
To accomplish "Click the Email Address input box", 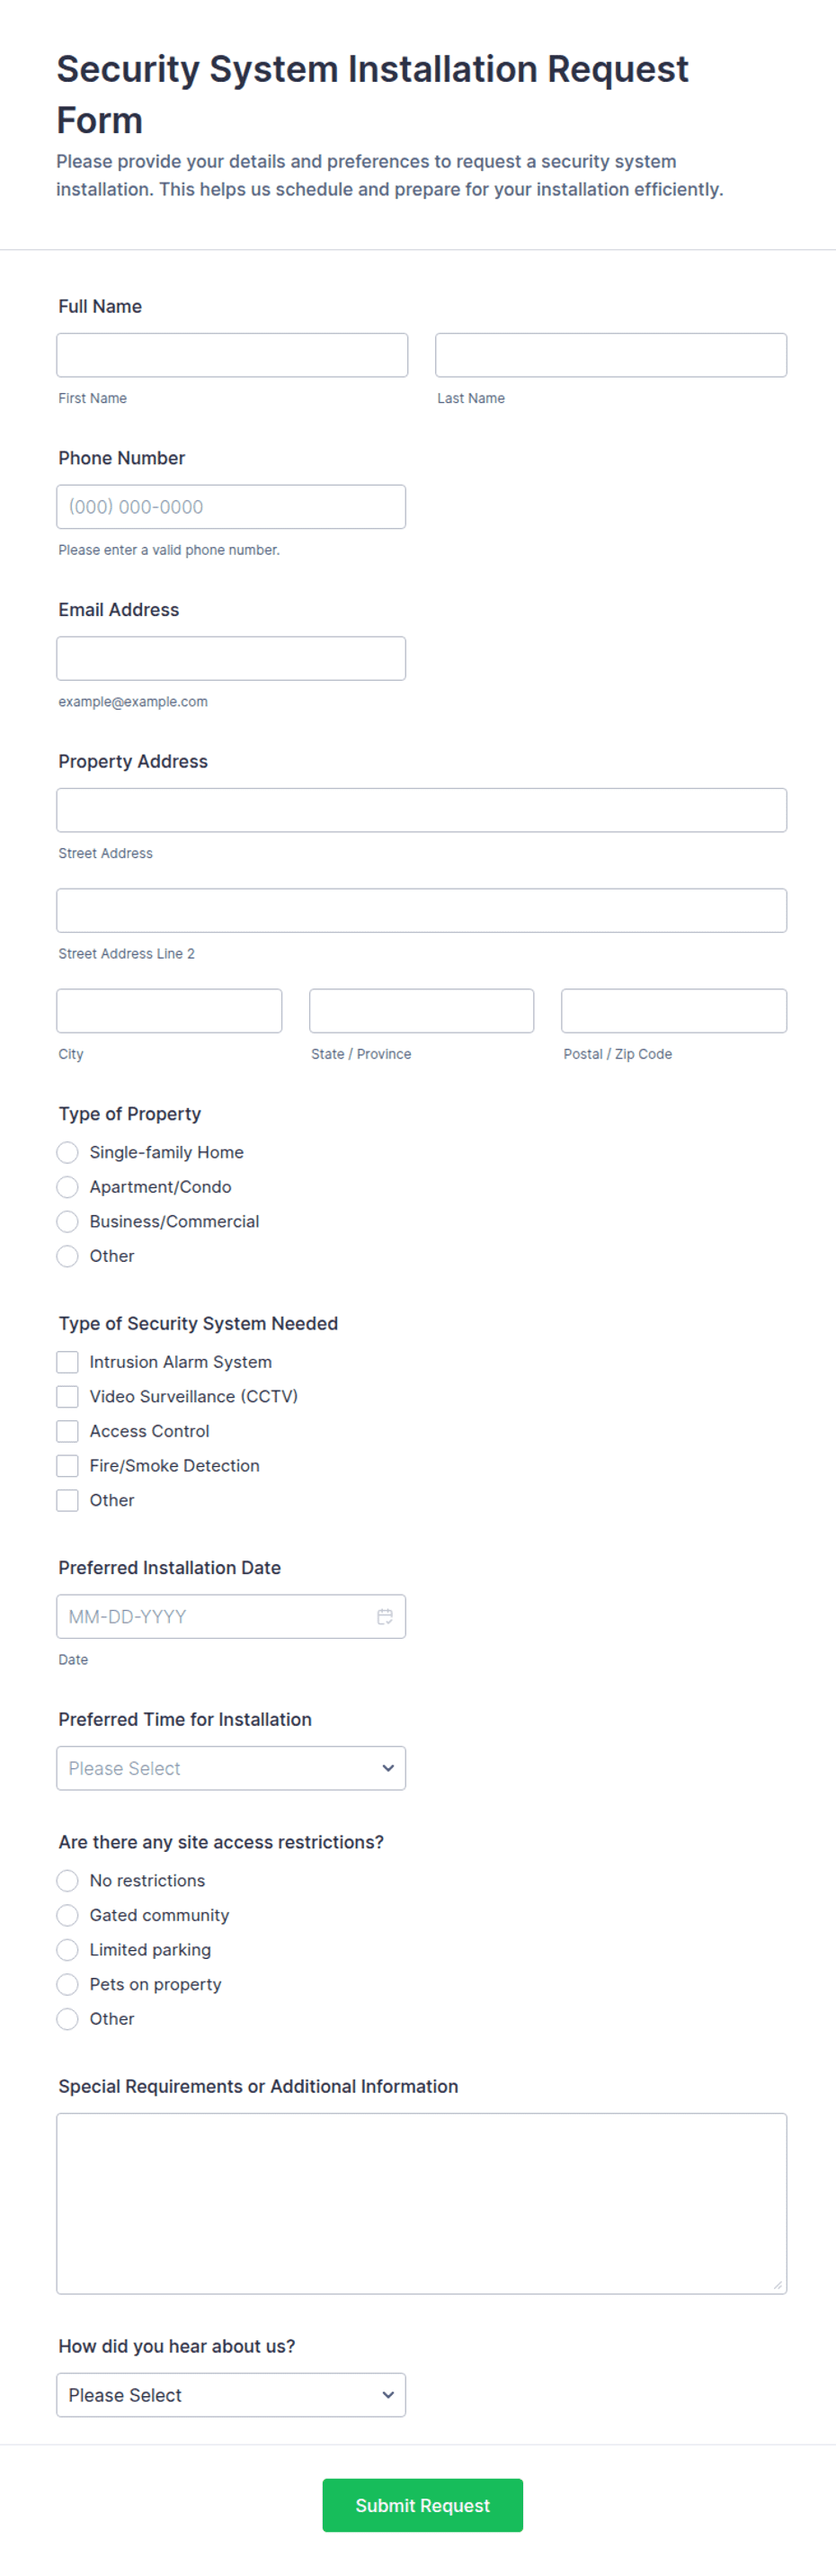I will point(231,658).
